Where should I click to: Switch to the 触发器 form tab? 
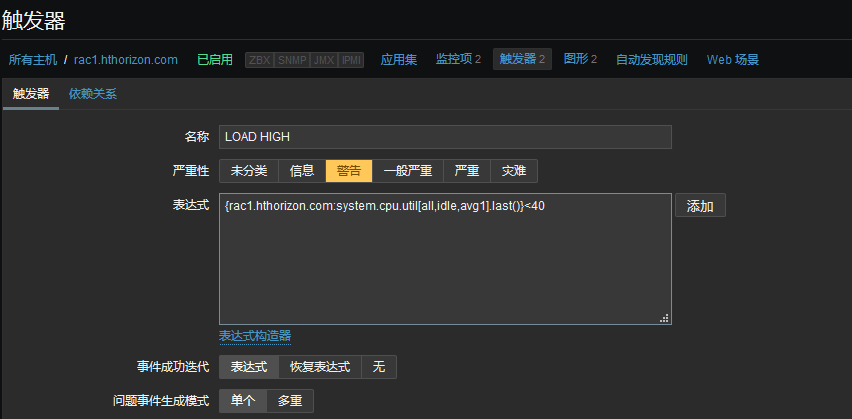(x=31, y=94)
